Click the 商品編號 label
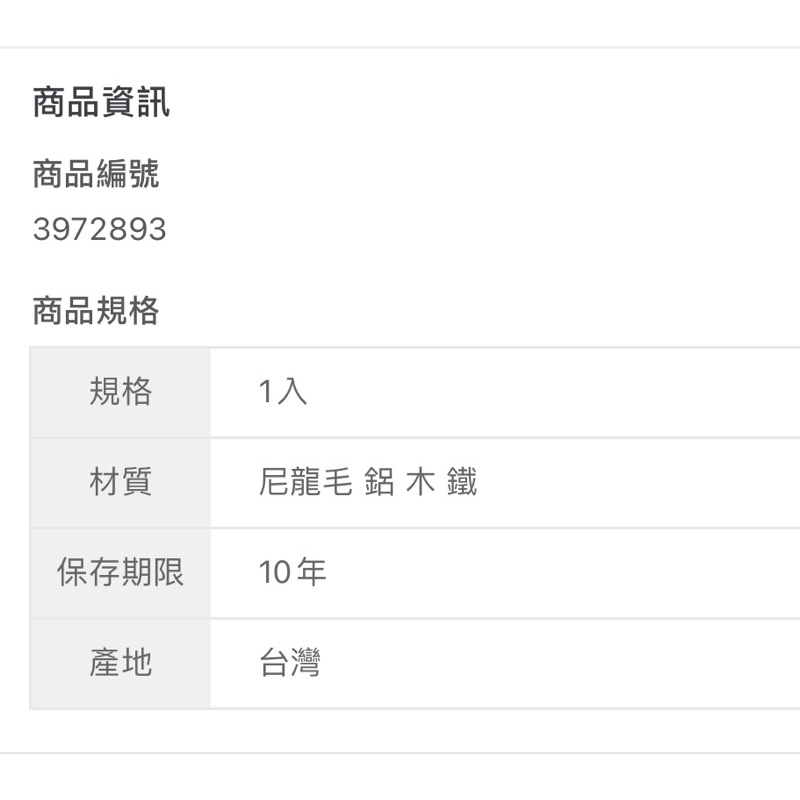The image size is (800, 800). 96,174
